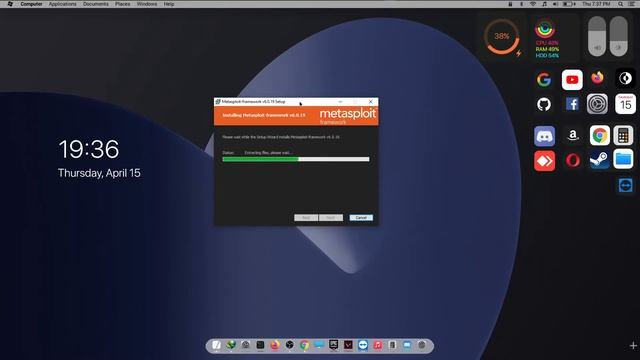Click the Thursday, April 15 date text
This screenshot has width=640, height=360.
[99, 173]
